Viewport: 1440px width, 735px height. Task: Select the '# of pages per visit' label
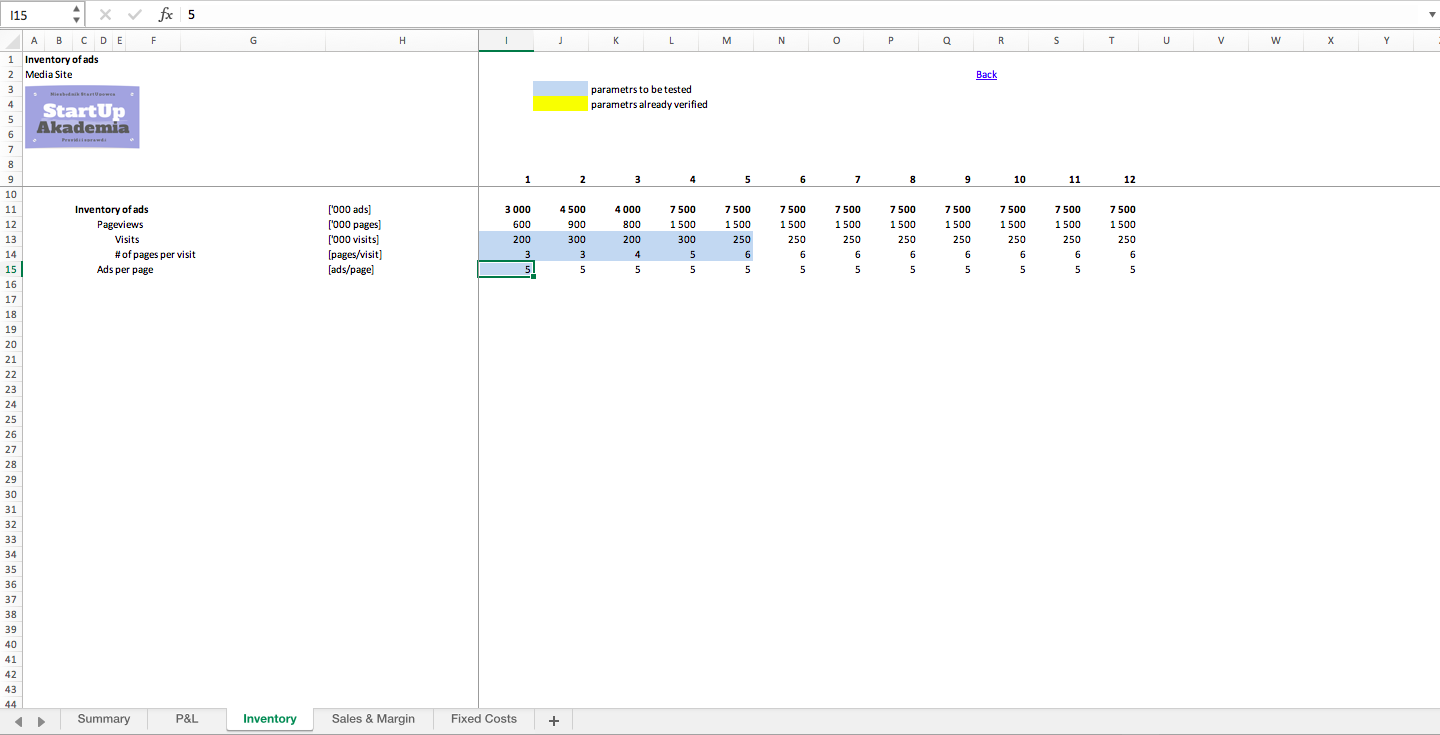155,255
